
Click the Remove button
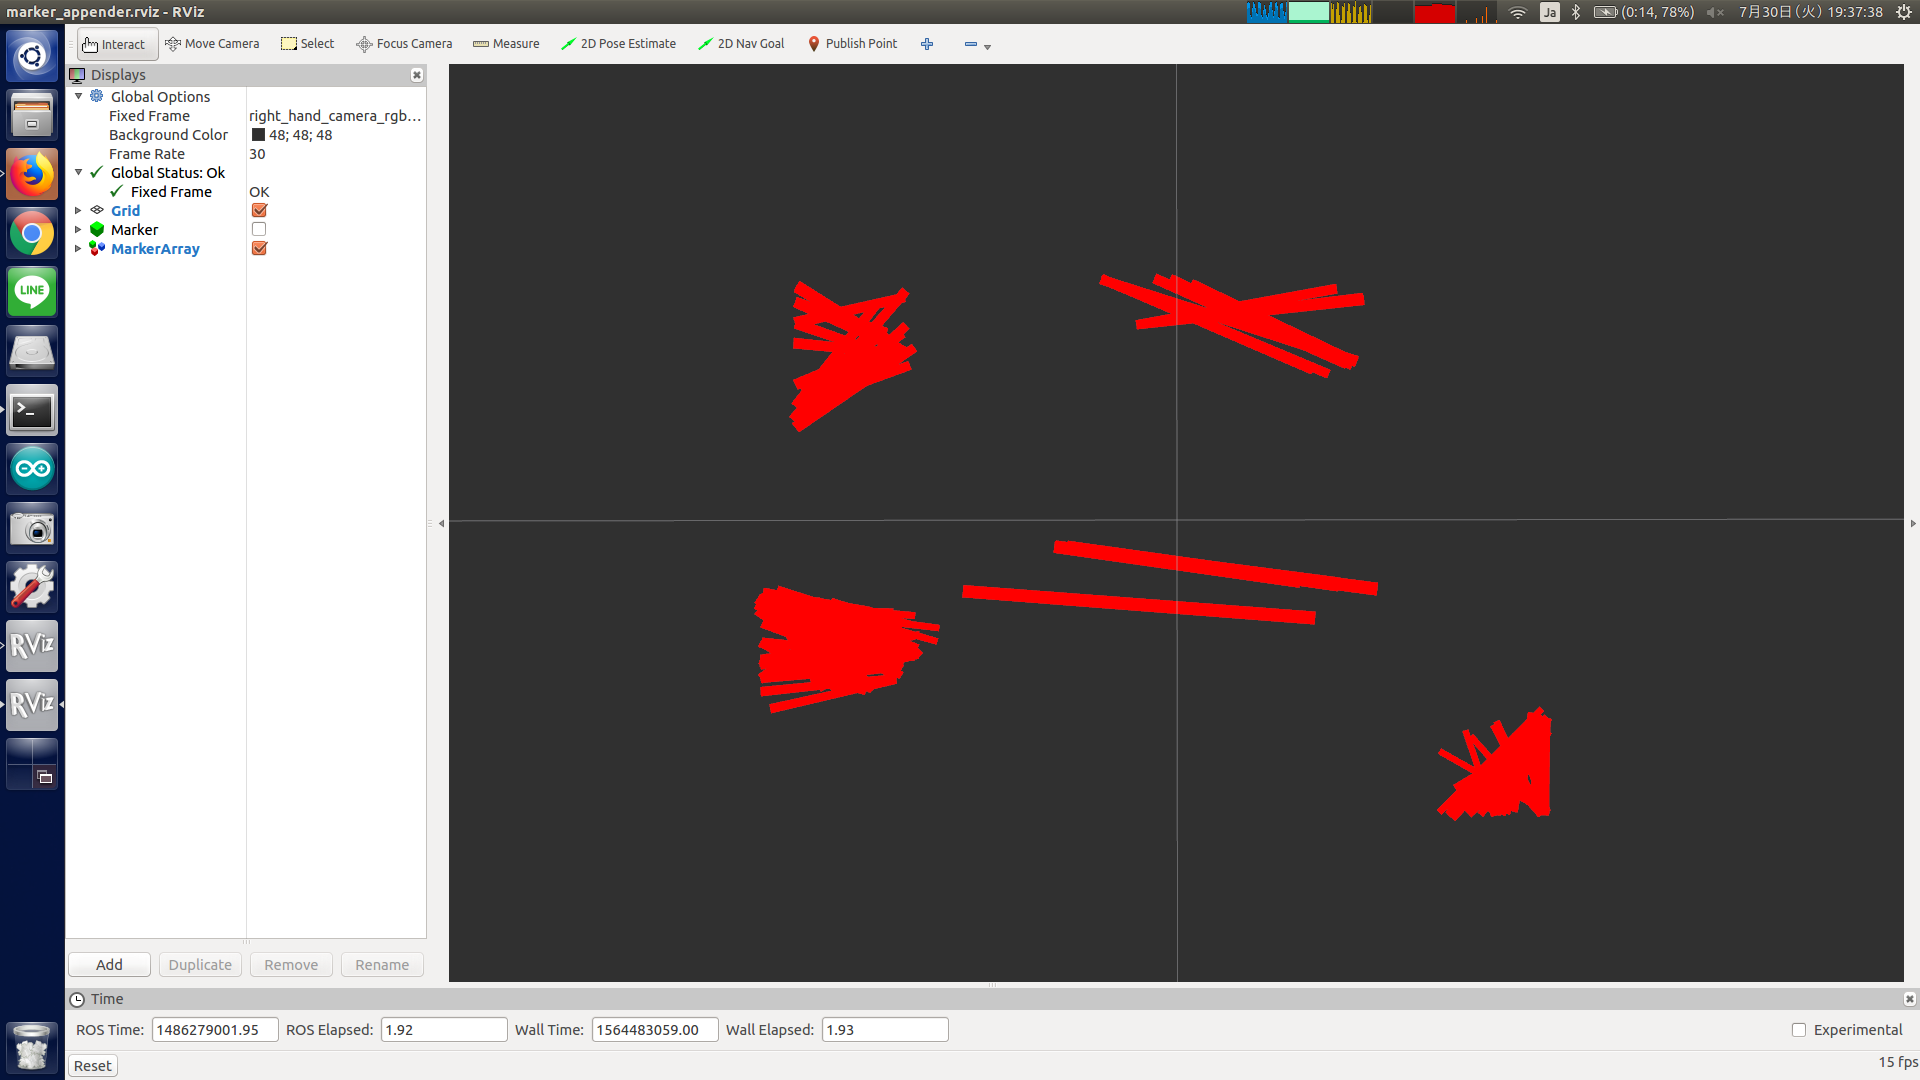[291, 965]
